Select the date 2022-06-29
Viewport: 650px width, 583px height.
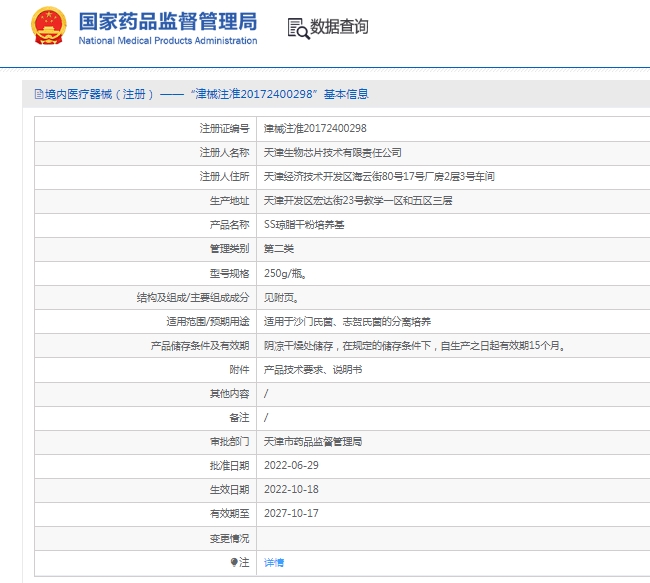click(291, 466)
